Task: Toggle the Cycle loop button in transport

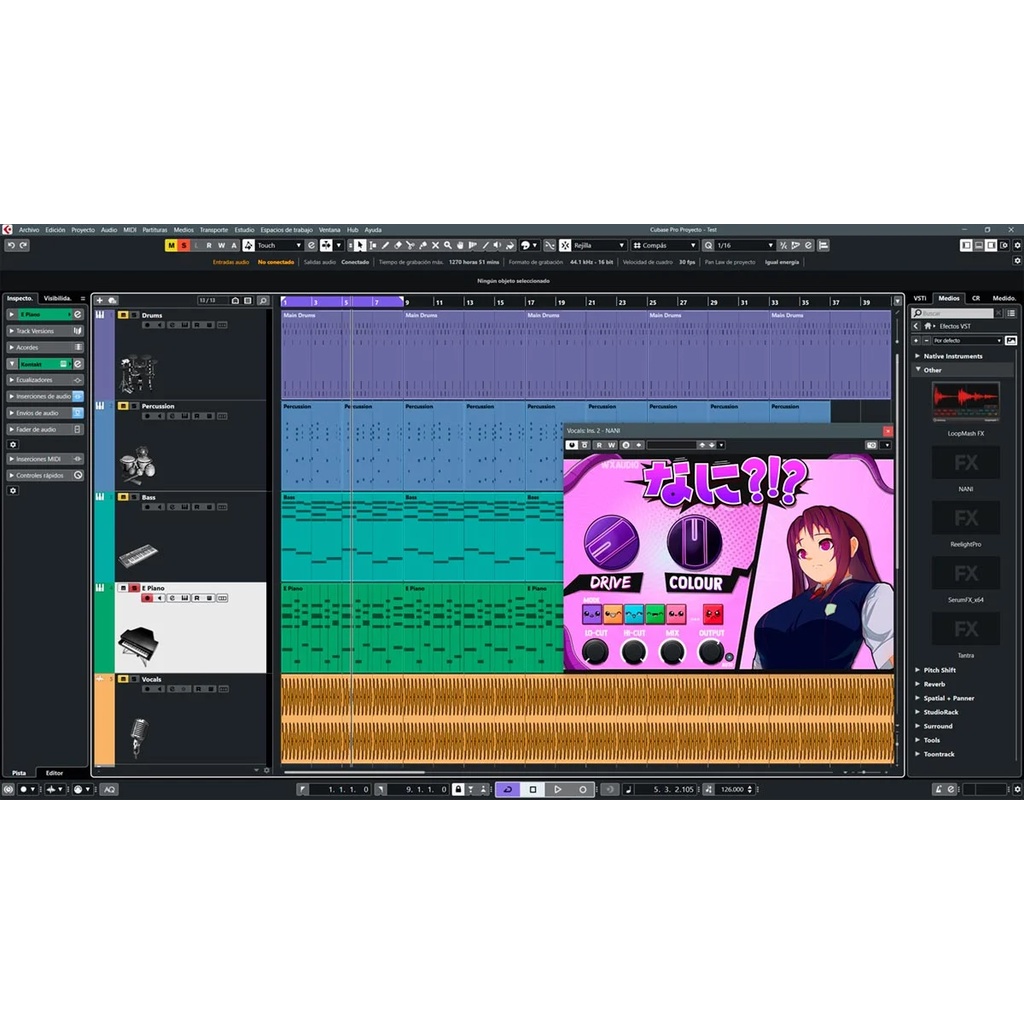Action: coord(507,789)
